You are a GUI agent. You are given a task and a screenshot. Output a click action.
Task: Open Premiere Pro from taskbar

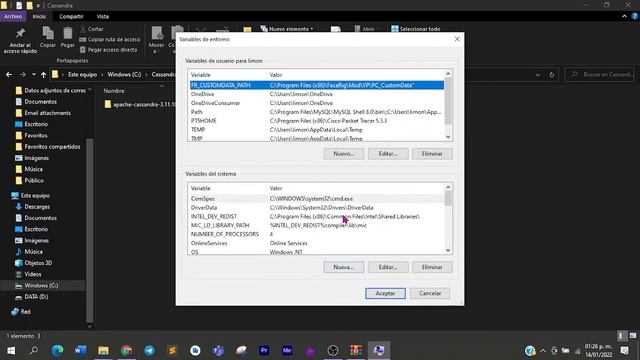pyautogui.click(x=264, y=350)
